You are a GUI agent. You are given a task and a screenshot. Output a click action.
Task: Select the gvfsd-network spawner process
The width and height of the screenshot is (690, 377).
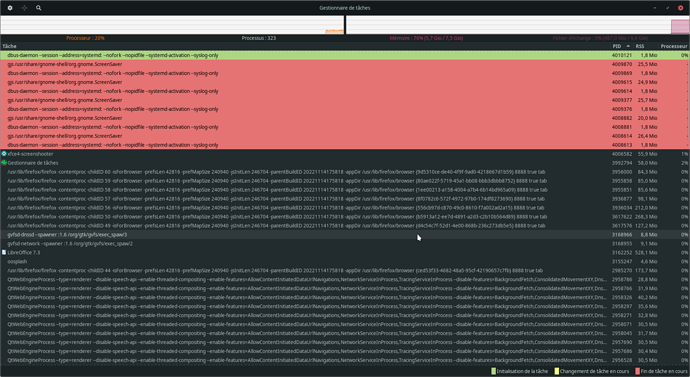(345, 244)
